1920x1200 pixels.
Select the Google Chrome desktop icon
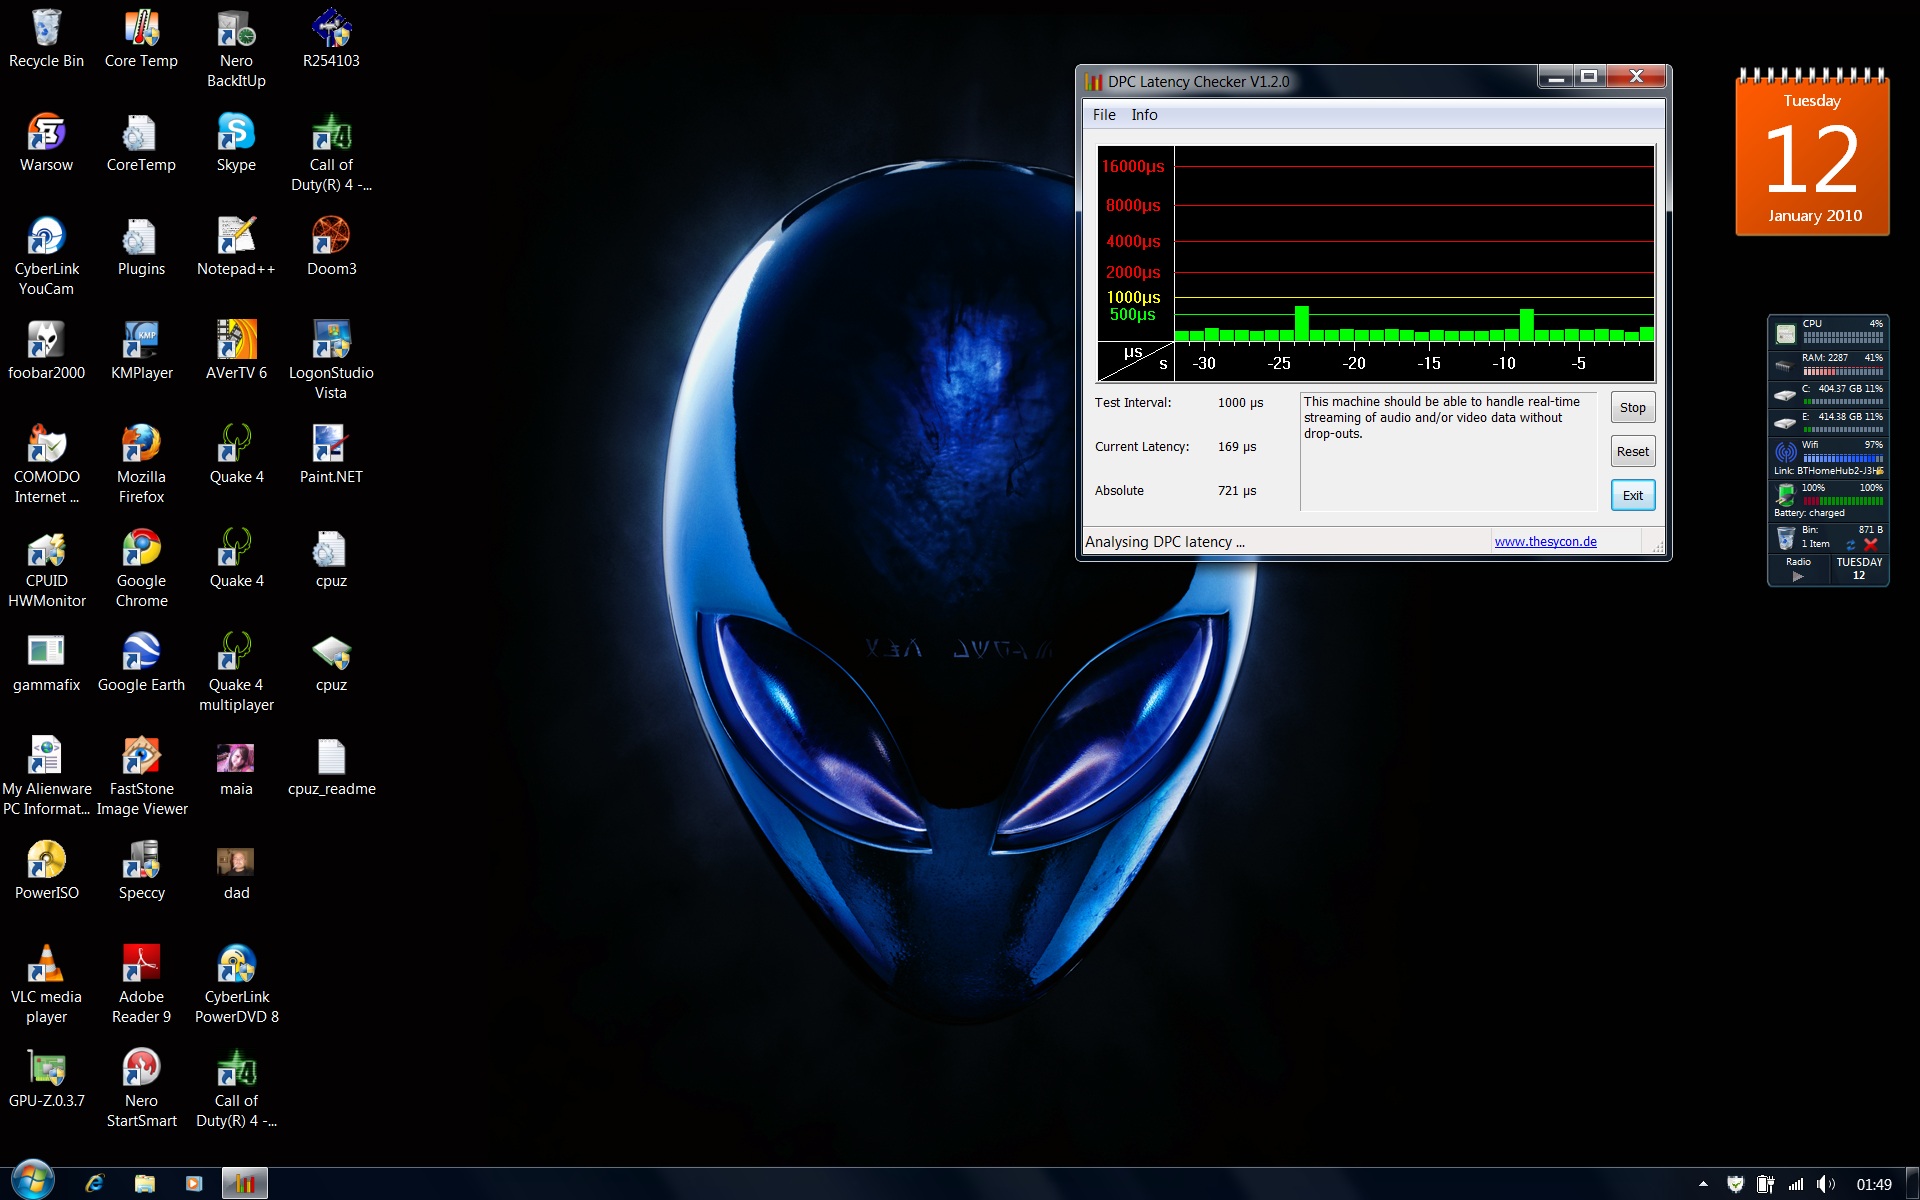(141, 570)
